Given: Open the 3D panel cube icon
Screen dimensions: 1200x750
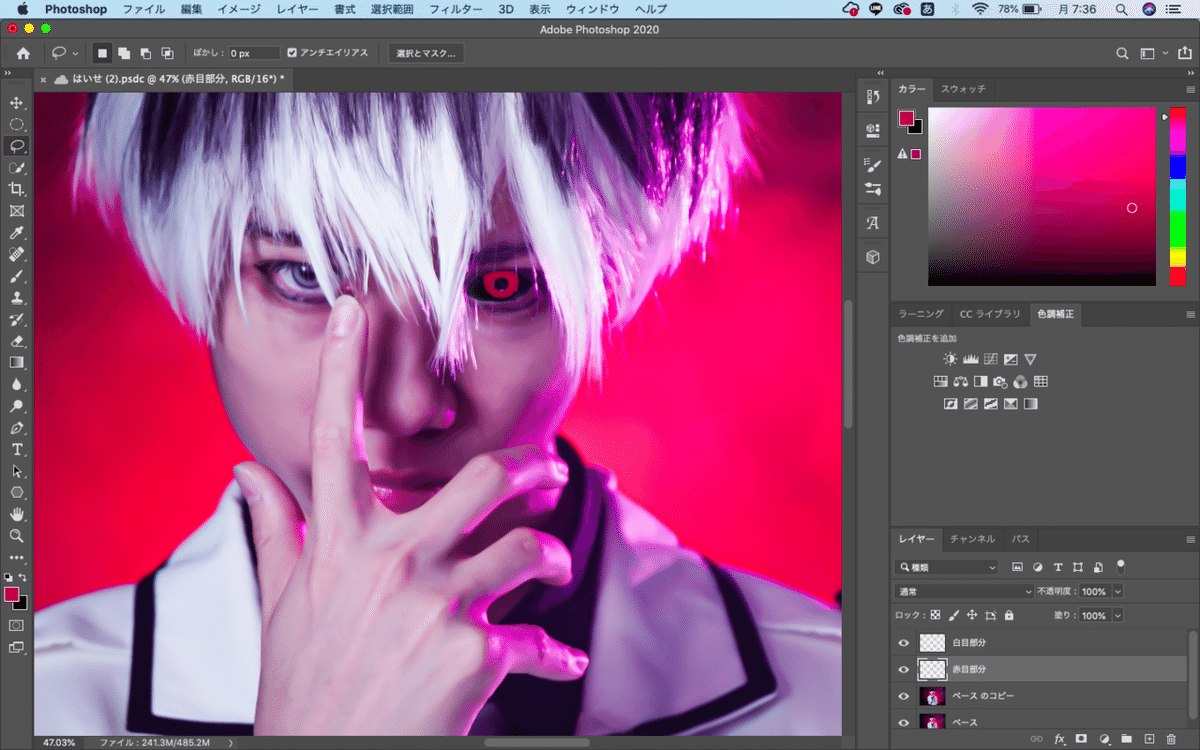Looking at the screenshot, I should 872,257.
